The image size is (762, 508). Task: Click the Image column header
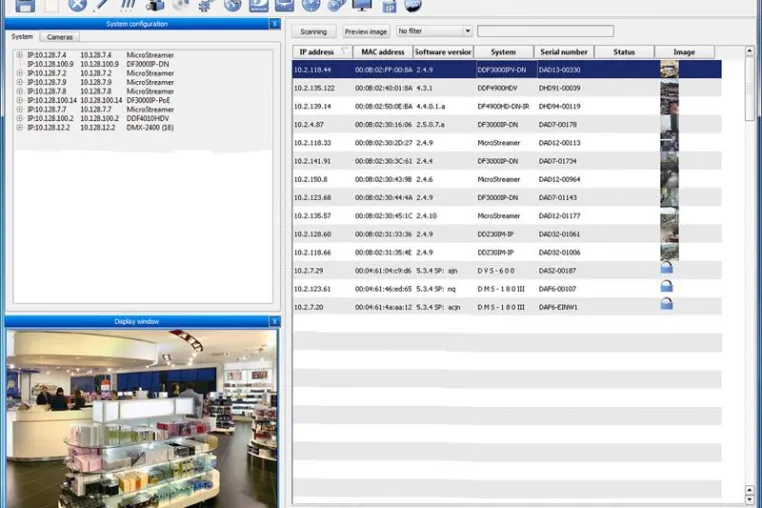[684, 52]
